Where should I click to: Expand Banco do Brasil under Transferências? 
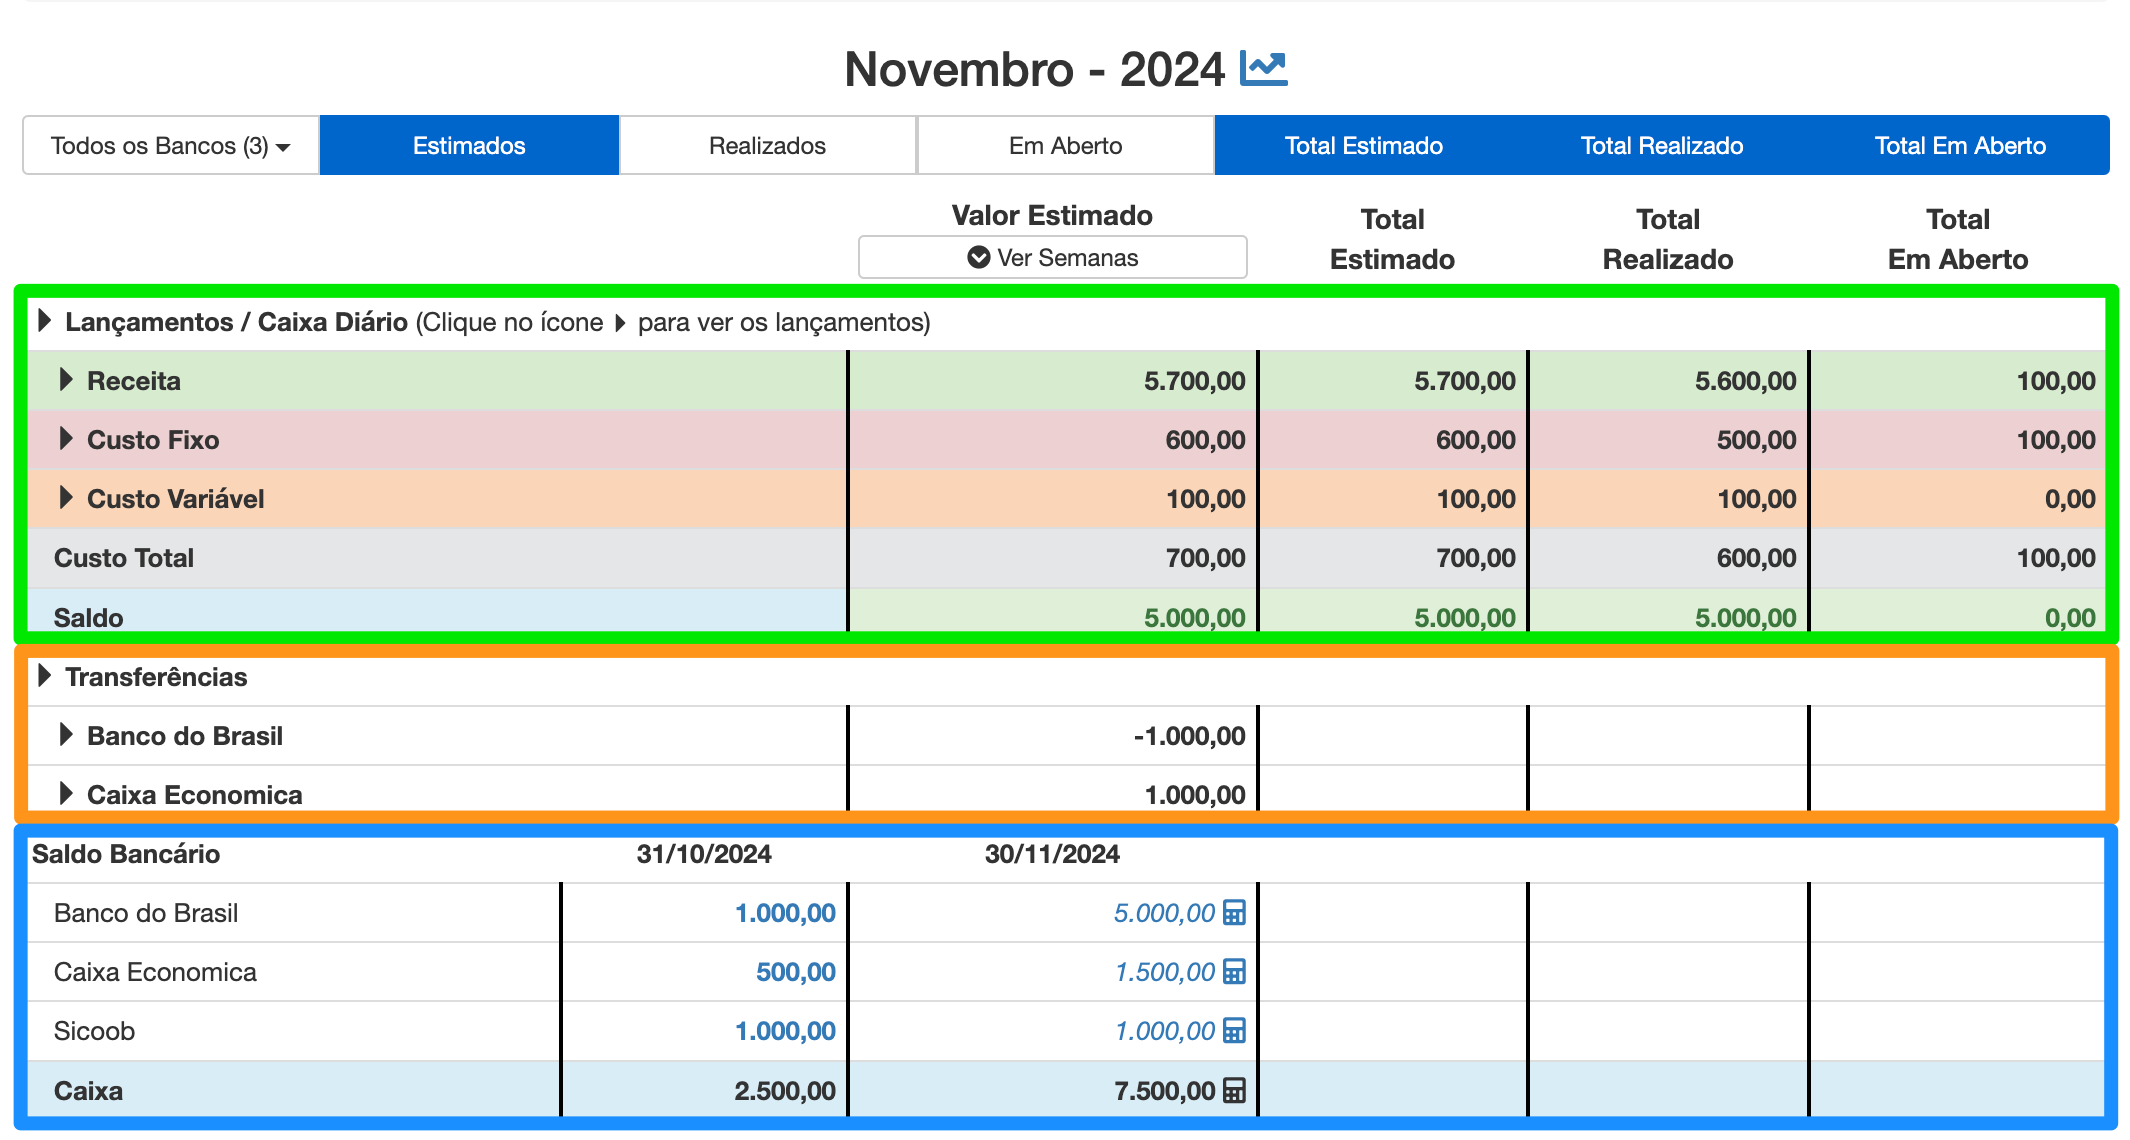pos(66,735)
